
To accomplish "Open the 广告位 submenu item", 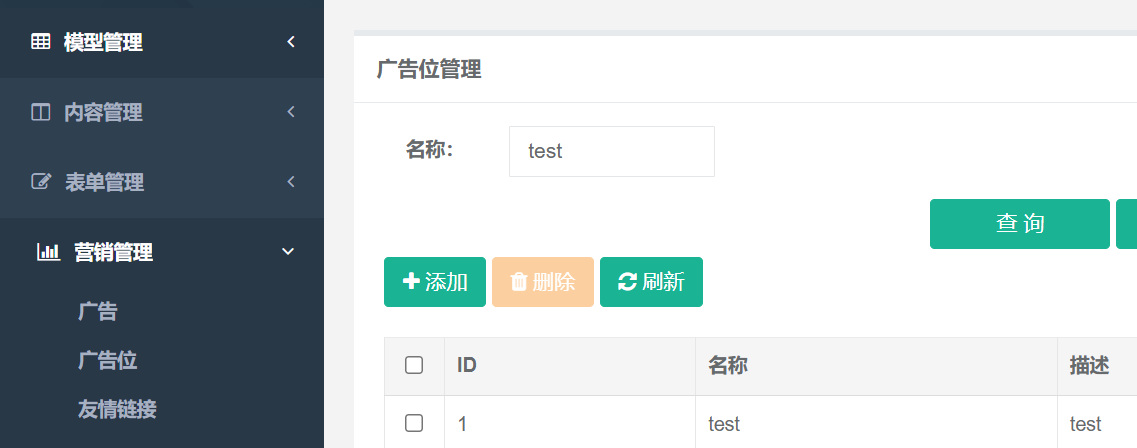I will (107, 360).
